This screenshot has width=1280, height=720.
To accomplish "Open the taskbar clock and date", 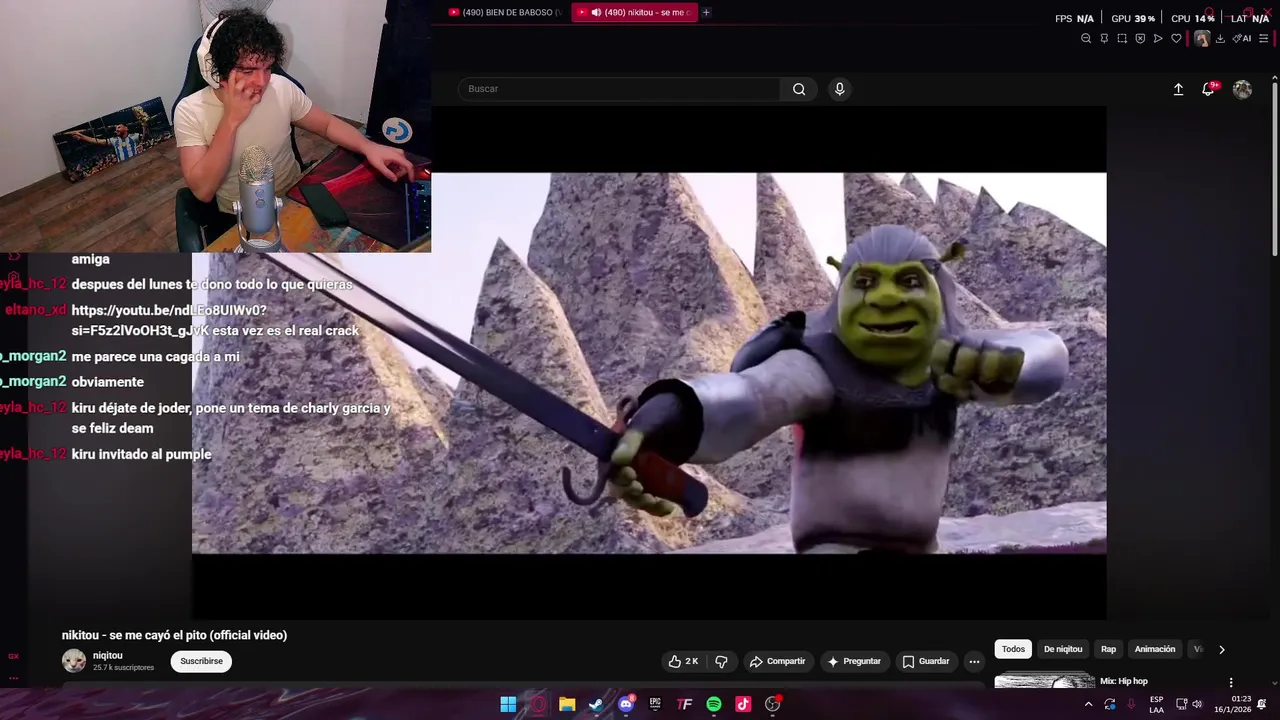I will (x=1233, y=704).
